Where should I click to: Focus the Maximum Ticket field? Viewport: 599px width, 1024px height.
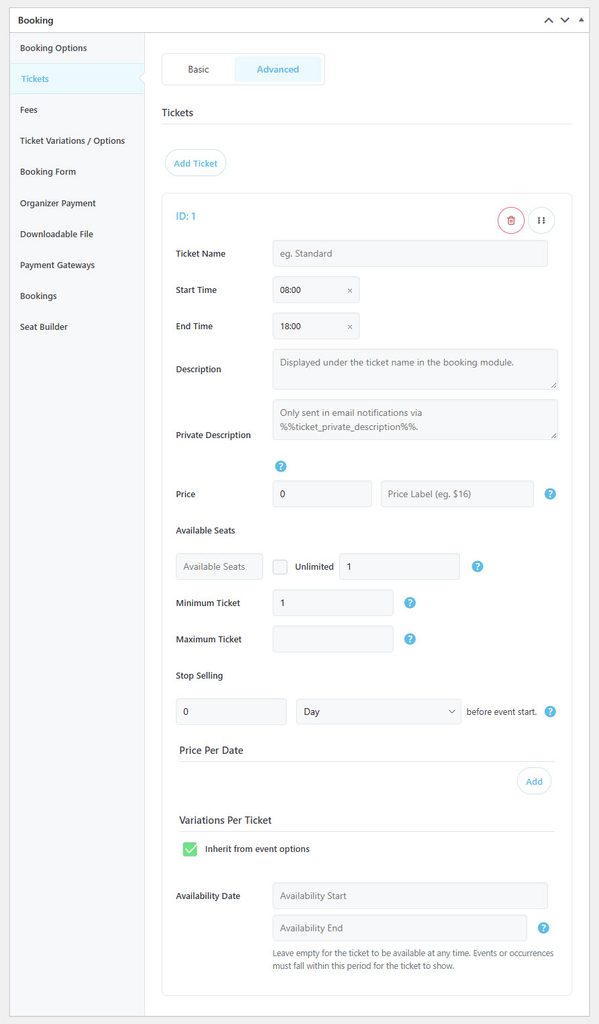[x=333, y=639]
